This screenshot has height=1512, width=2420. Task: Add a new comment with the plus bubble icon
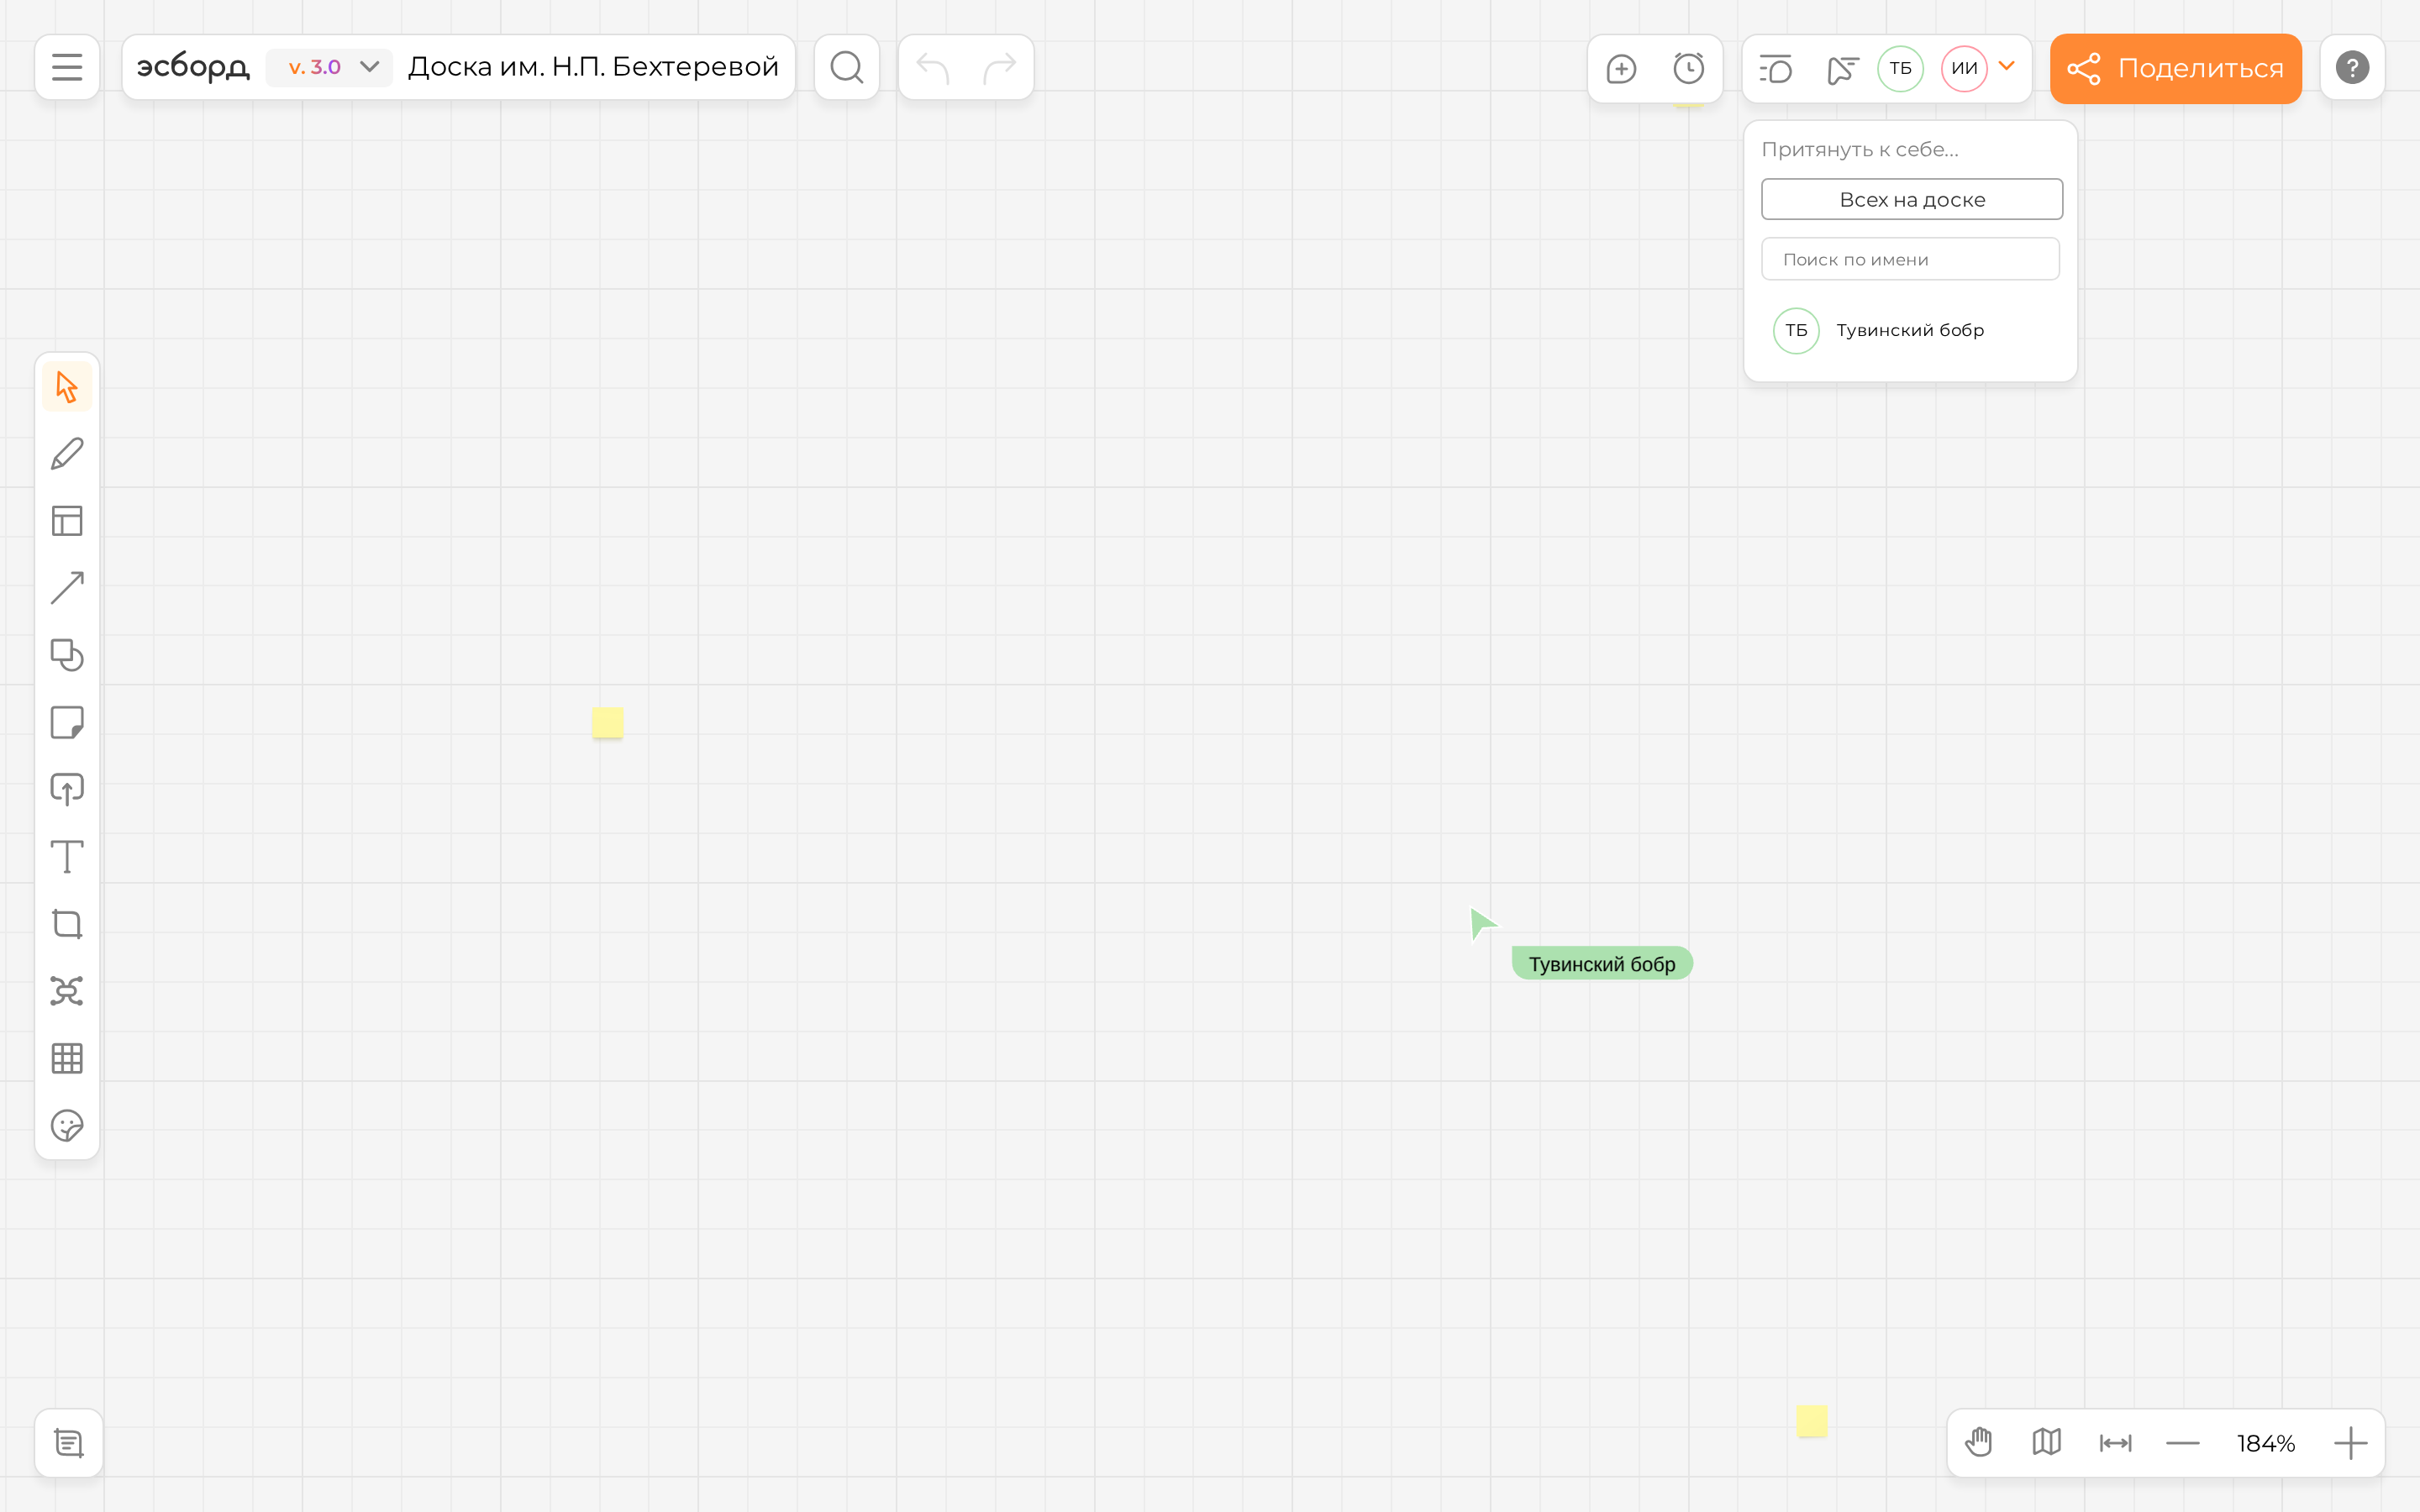pyautogui.click(x=1621, y=68)
